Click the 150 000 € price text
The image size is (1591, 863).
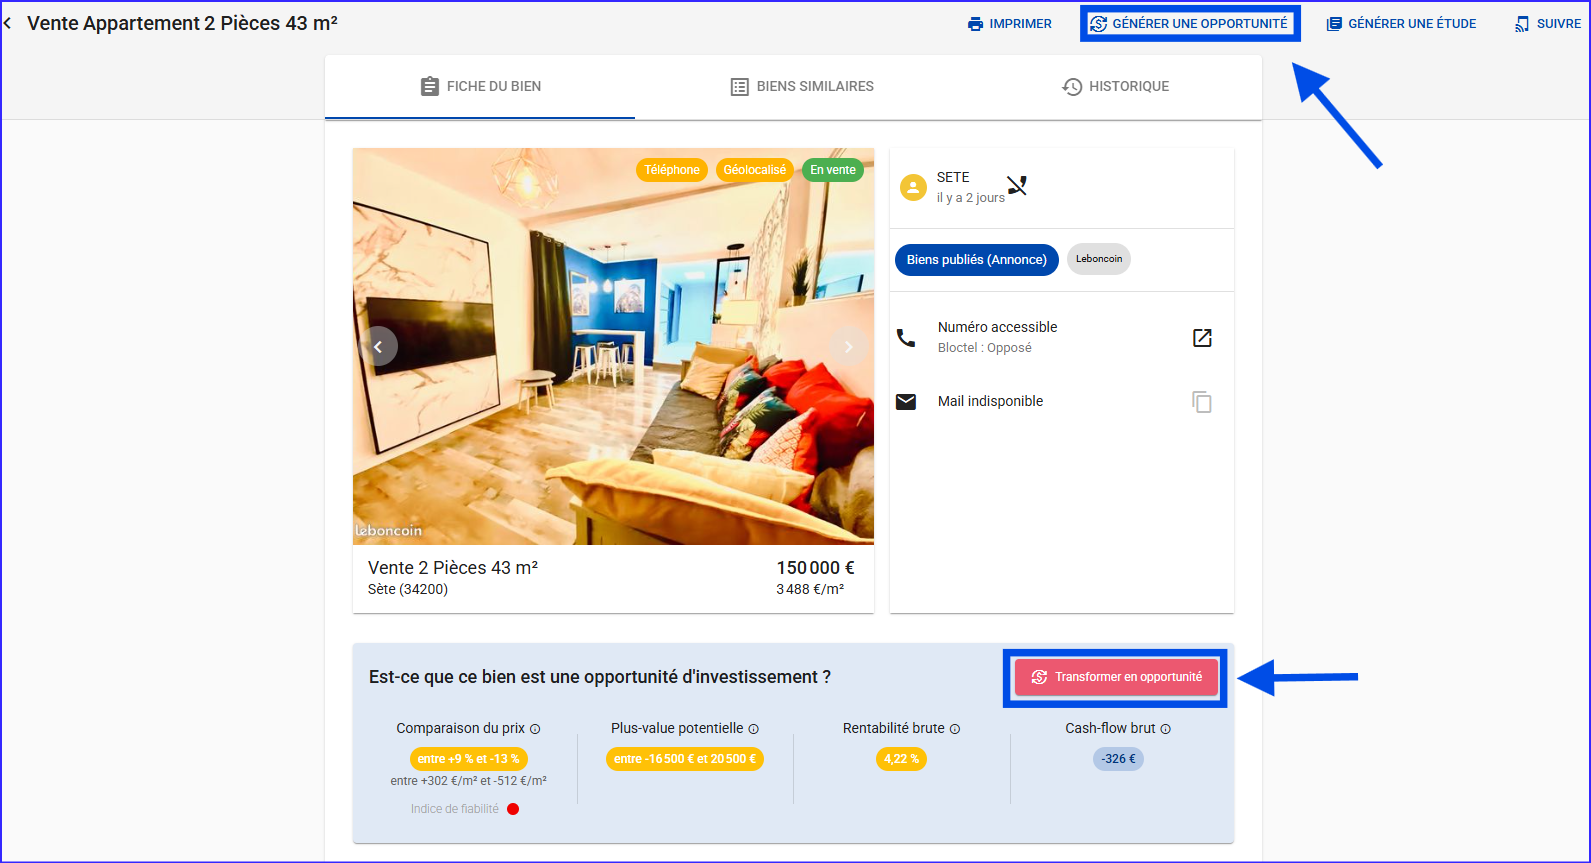(816, 568)
